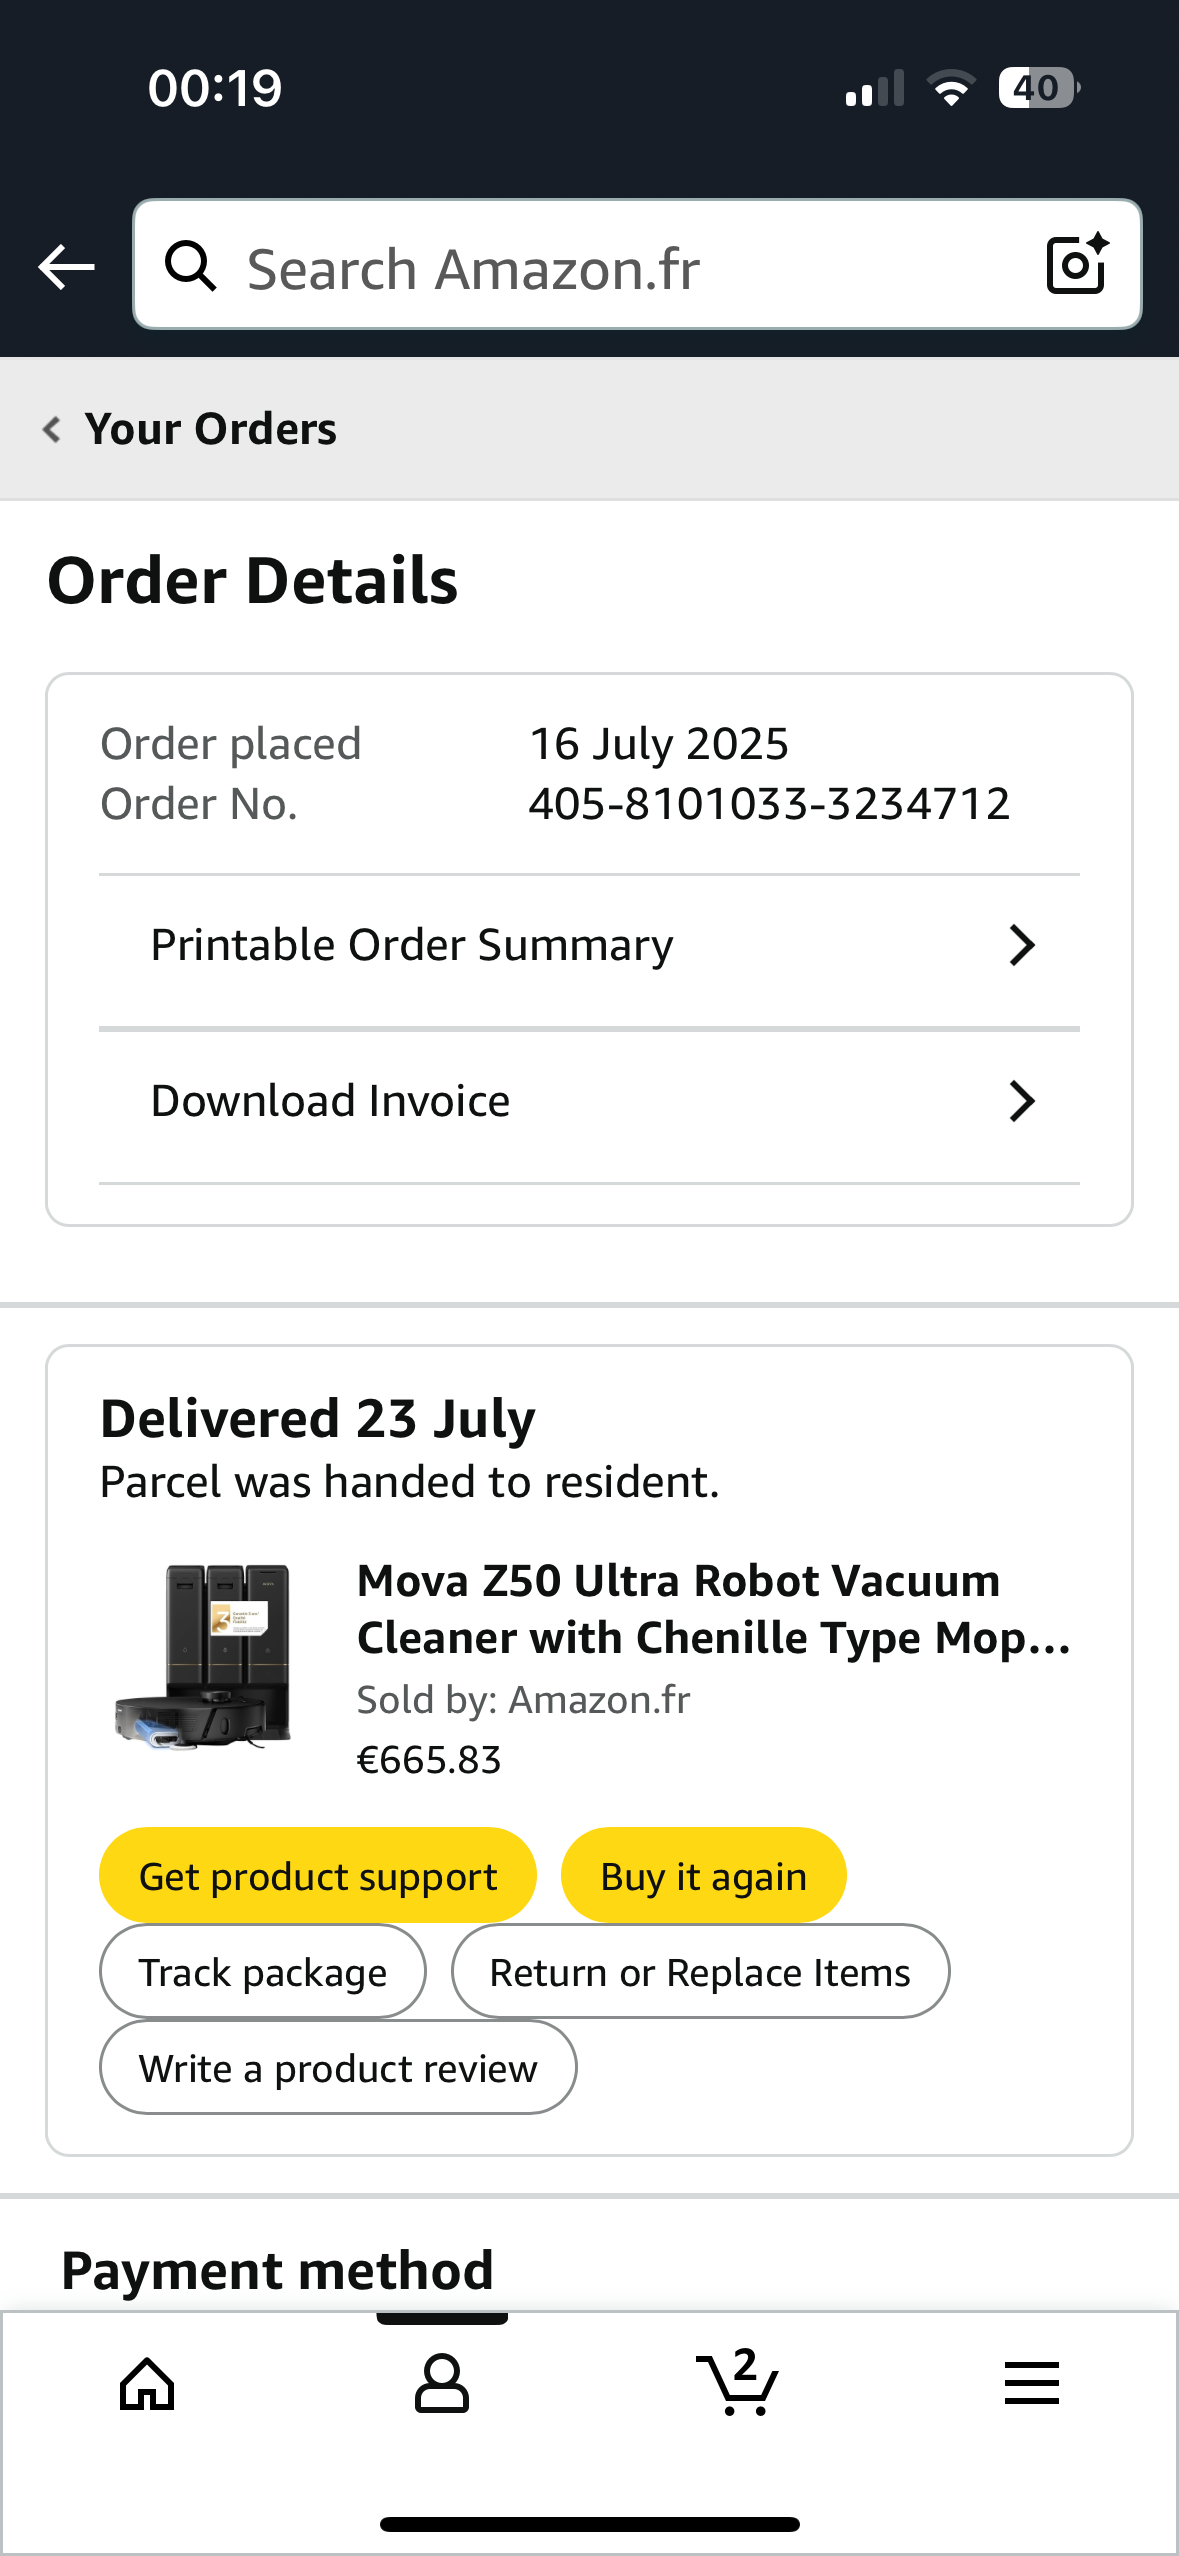The image size is (1179, 2556).
Task: Select Return or Replace Items
Action: [x=700, y=1972]
